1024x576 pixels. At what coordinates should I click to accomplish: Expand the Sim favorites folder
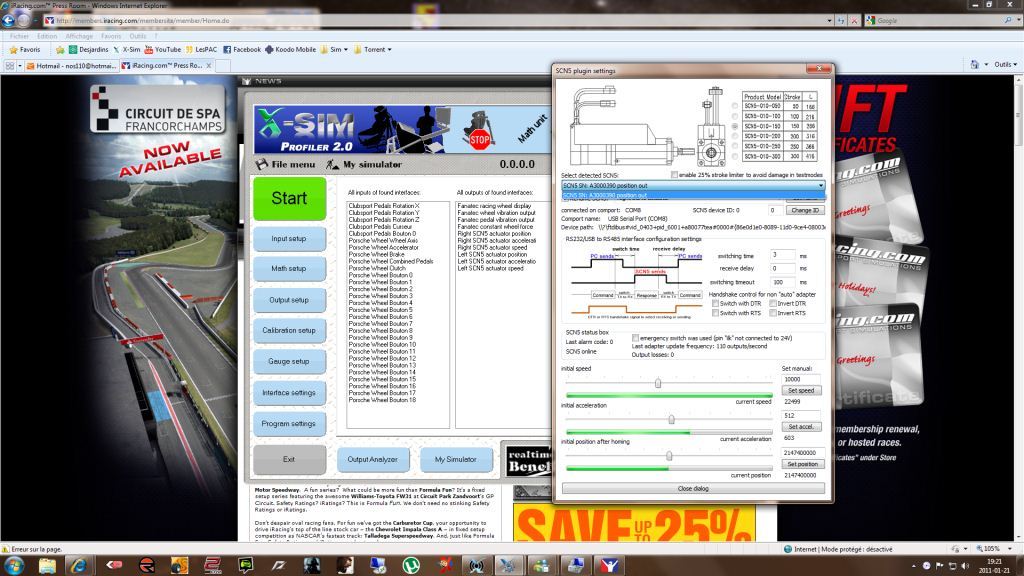(334, 50)
